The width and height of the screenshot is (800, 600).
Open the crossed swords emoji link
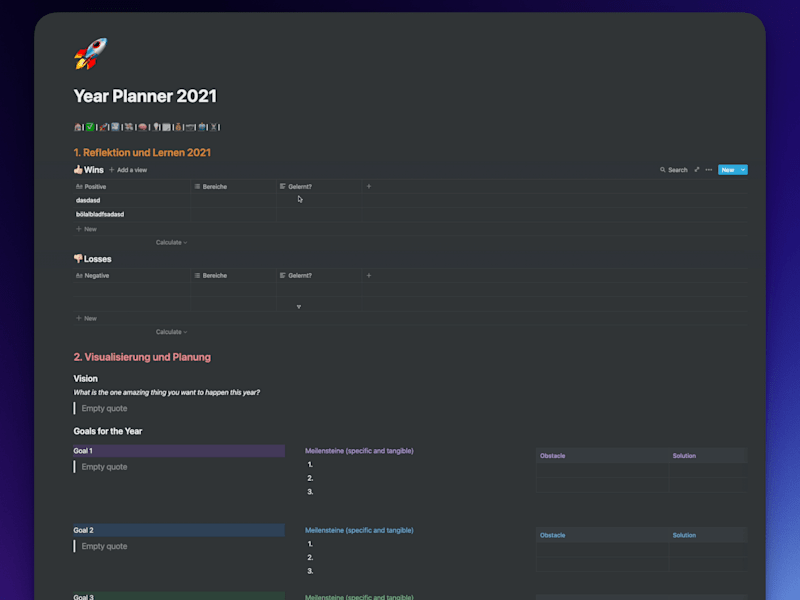point(214,127)
